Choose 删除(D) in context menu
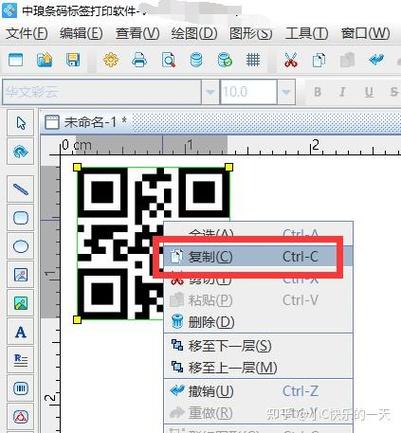Screen dimensions: 401x433 [x=258, y=322]
